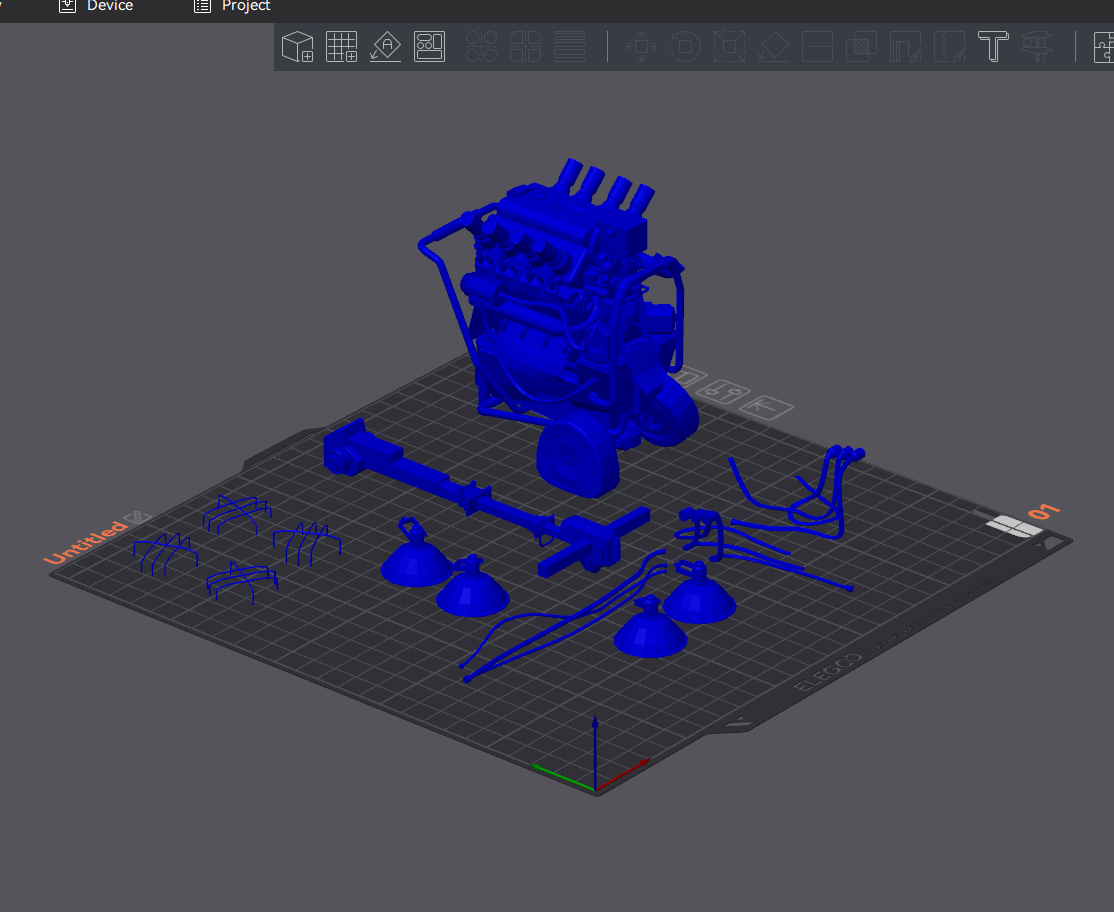The height and width of the screenshot is (912, 1114).
Task: Add a new plate with grid icon
Action: pyautogui.click(x=341, y=47)
